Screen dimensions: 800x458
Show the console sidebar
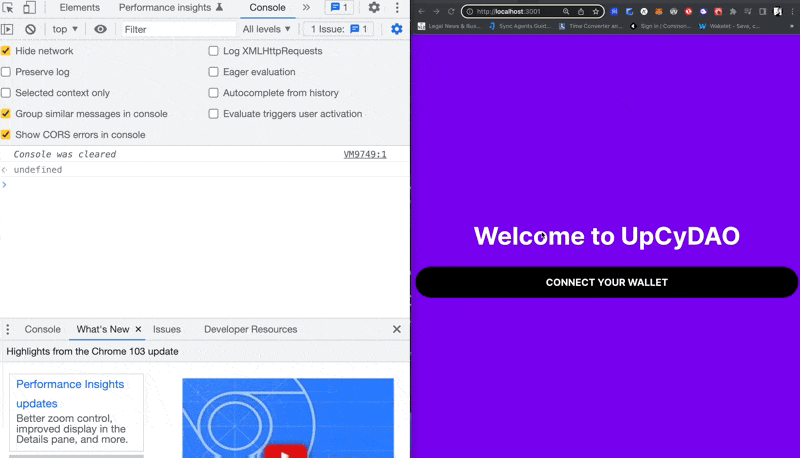8,30
